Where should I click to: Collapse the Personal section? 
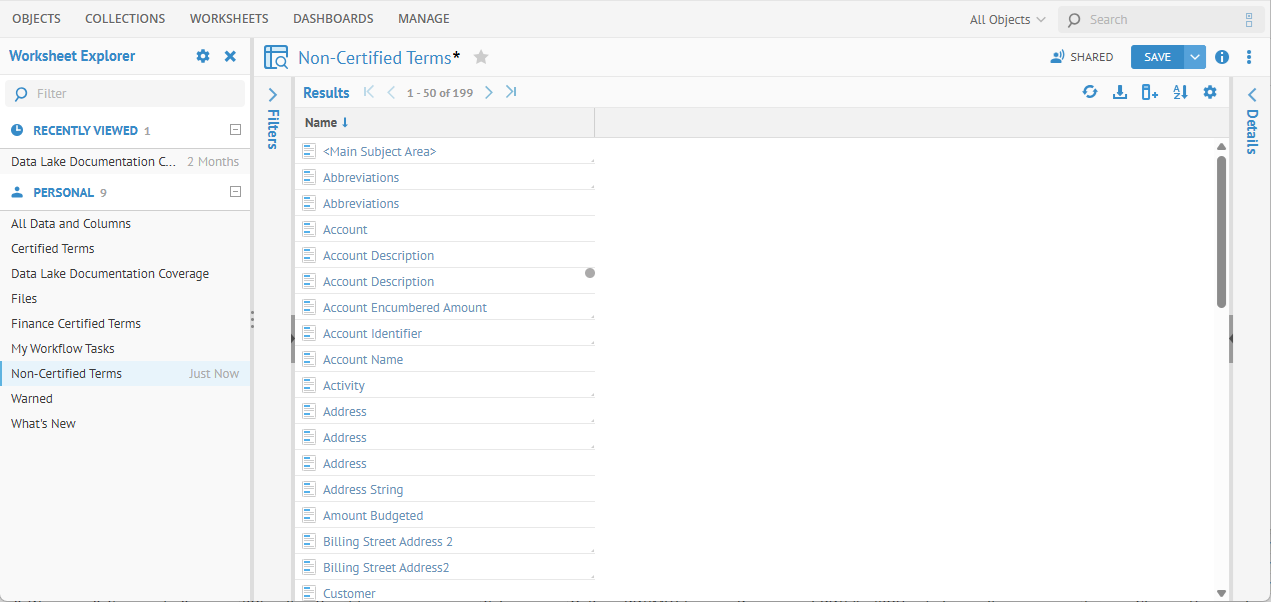click(235, 192)
